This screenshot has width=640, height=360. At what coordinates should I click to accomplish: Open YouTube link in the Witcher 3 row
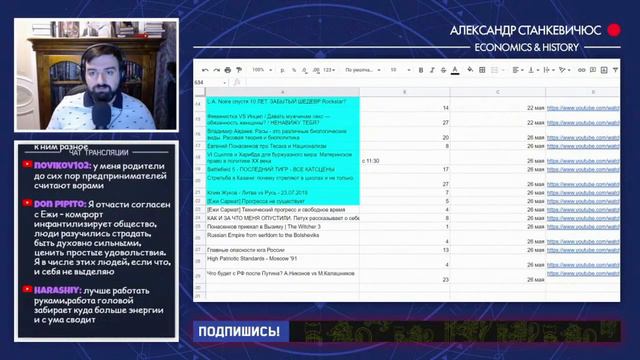(x=583, y=227)
